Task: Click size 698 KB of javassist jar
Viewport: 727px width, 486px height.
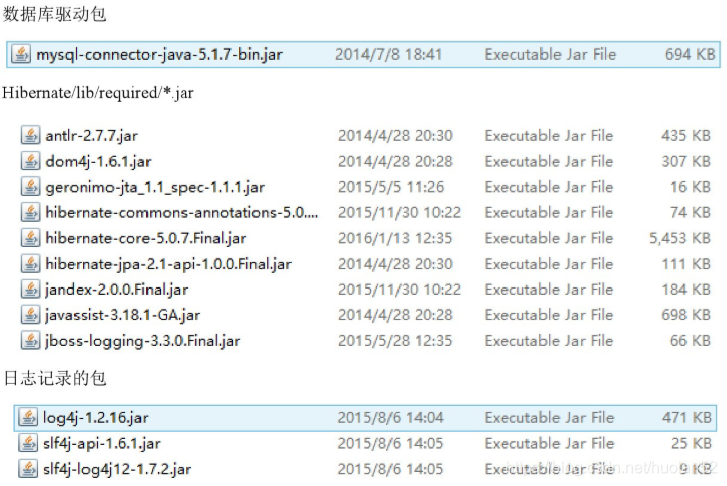Action: (x=686, y=315)
